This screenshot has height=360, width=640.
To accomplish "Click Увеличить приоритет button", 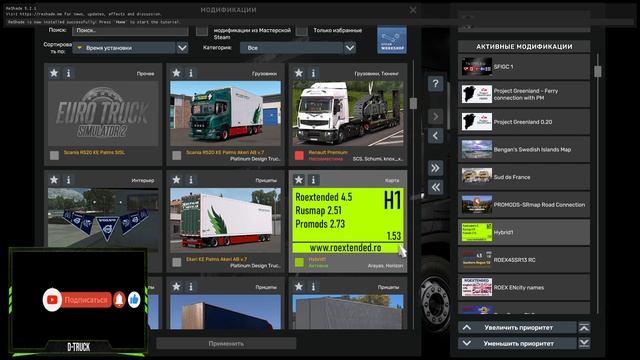I will click(518, 327).
